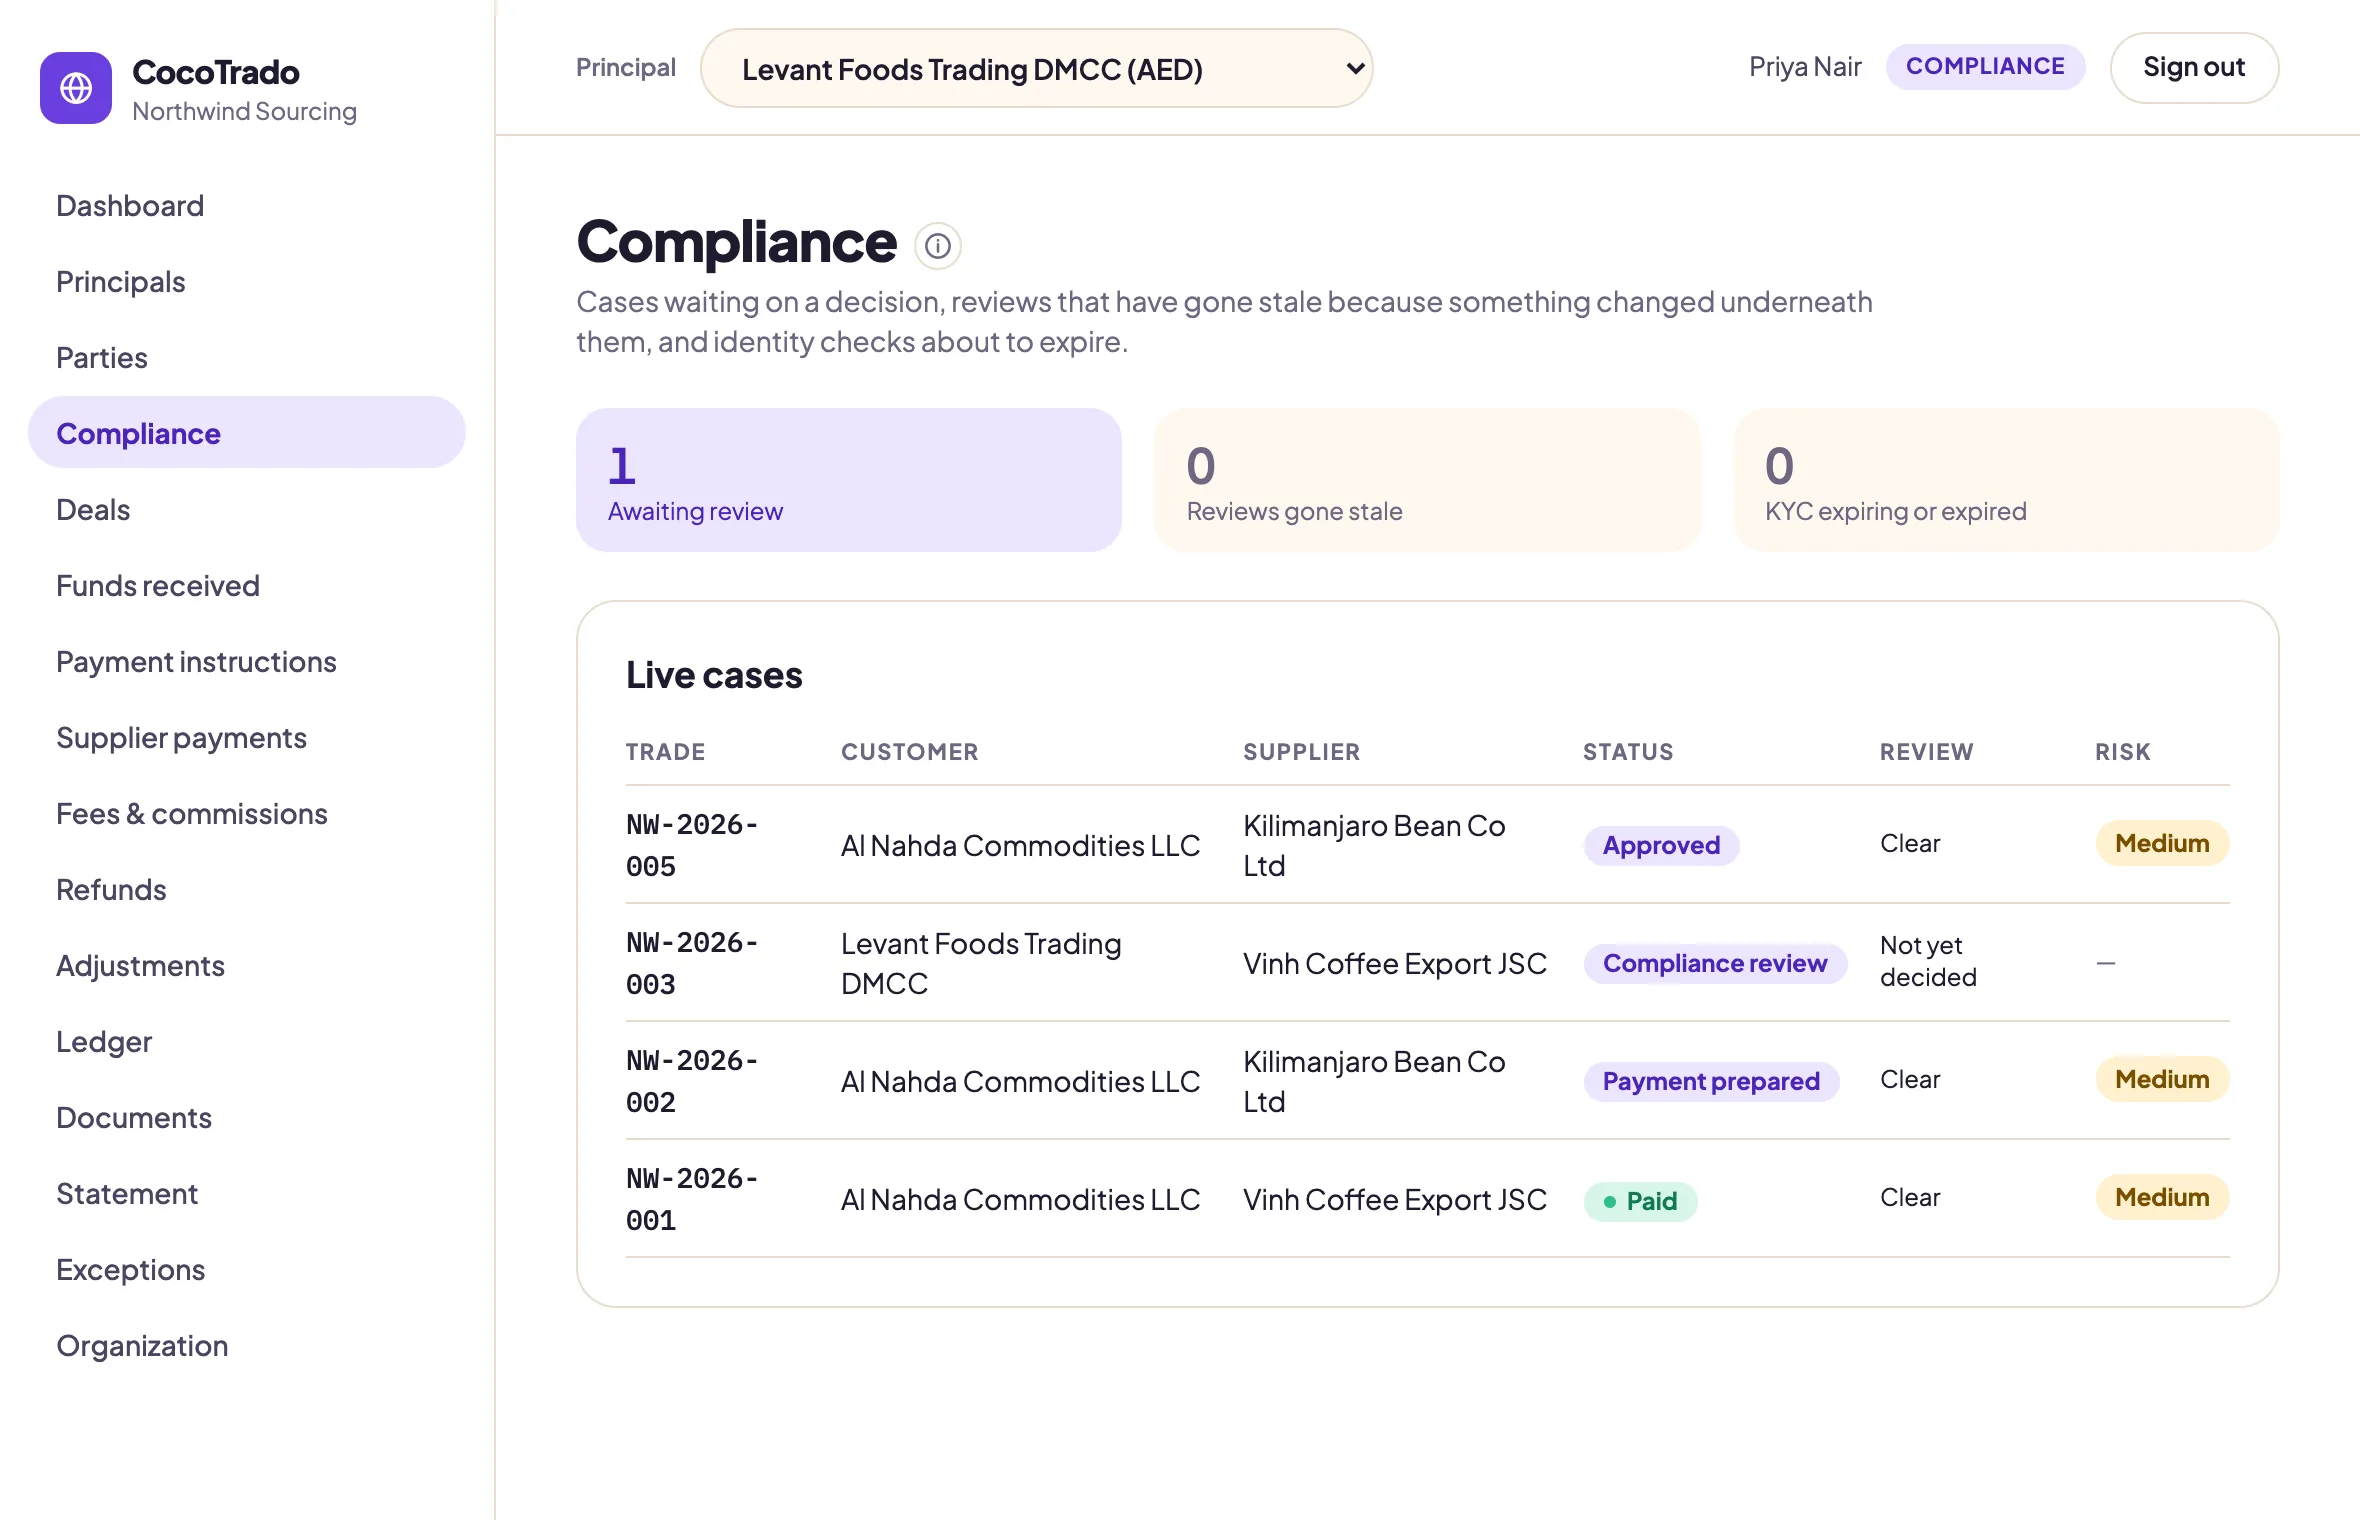Open the Principal dropdown selector
The height and width of the screenshot is (1520, 2360).
tap(1036, 68)
